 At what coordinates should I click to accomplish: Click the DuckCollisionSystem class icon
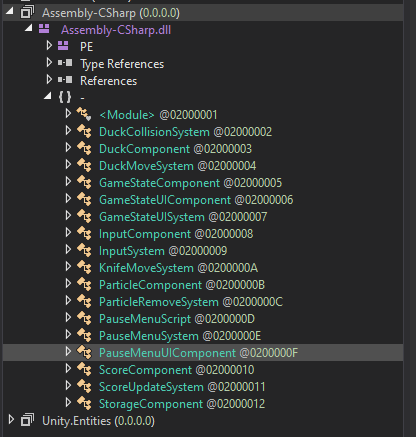pos(84,131)
